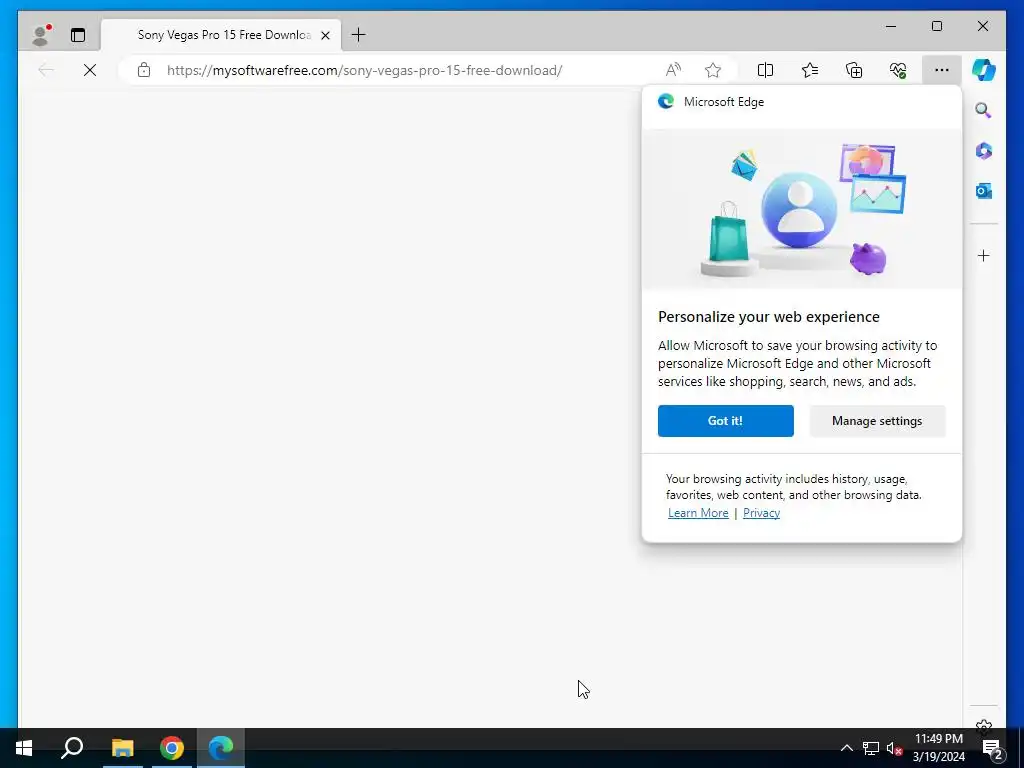Open sidebar settings gear
Image resolution: width=1024 pixels, height=768 pixels.
[x=984, y=725]
